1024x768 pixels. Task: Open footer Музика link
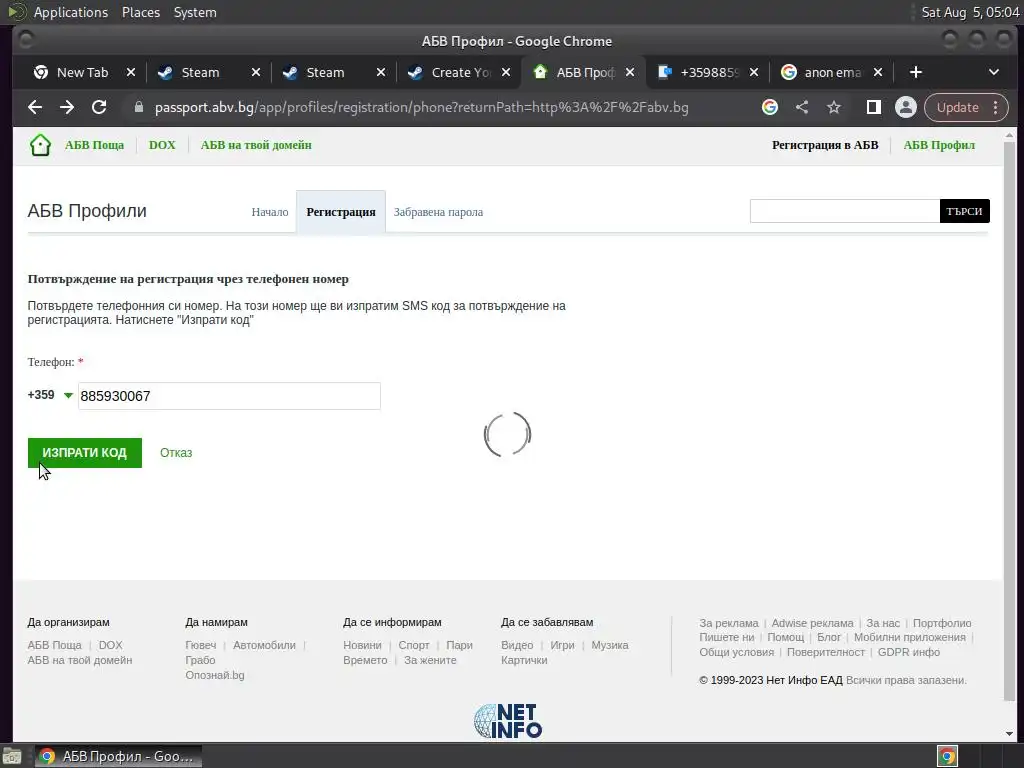click(610, 645)
